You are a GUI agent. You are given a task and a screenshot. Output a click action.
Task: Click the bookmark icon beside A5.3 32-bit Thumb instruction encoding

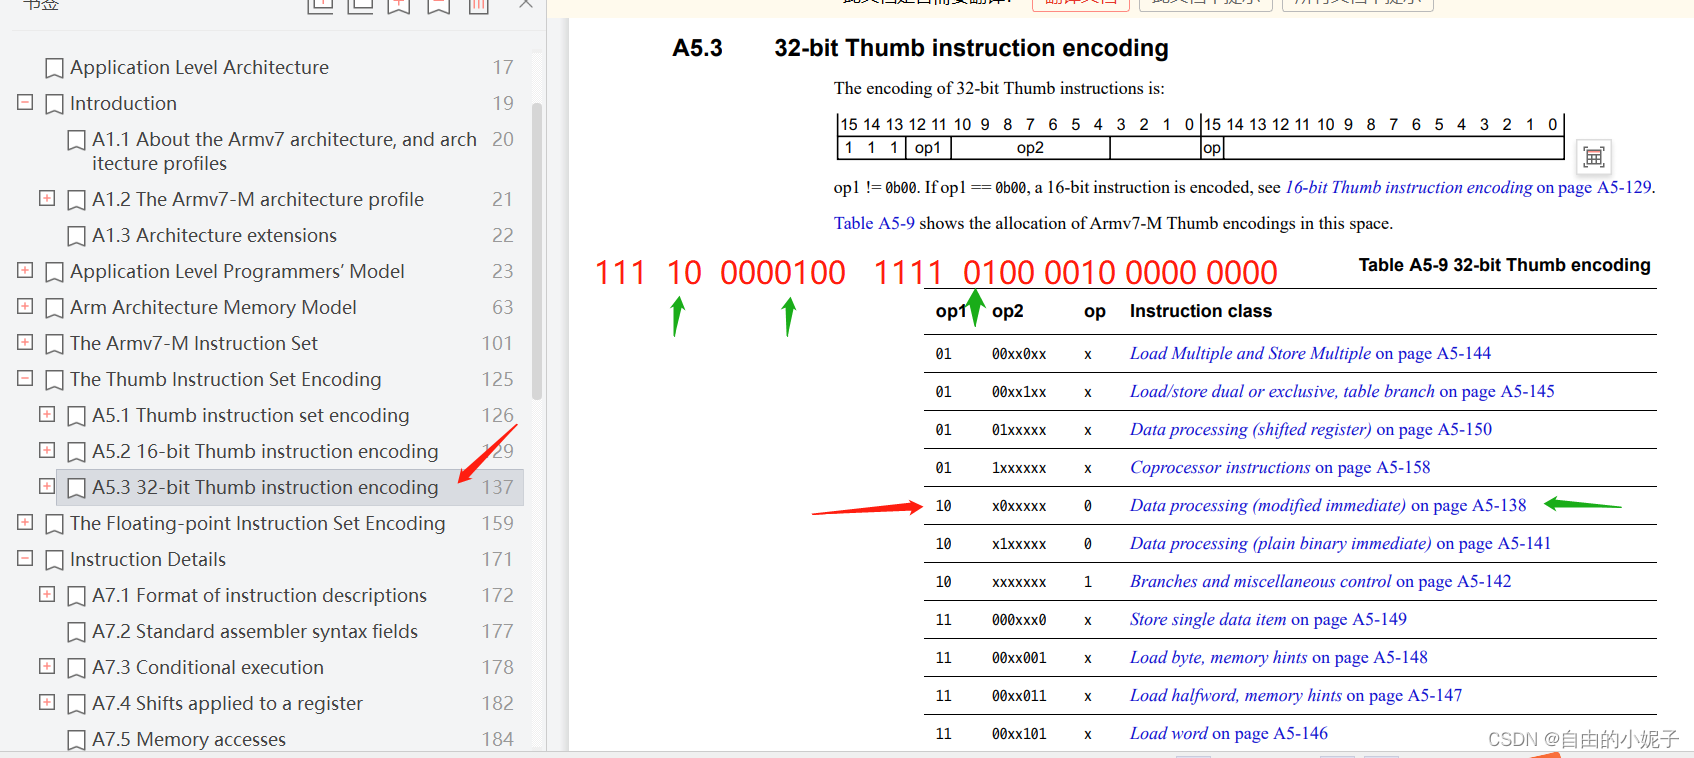(76, 488)
